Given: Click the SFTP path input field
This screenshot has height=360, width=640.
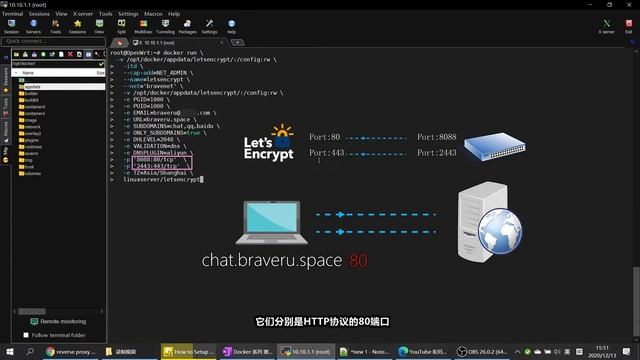Looking at the screenshot, I should [54, 64].
